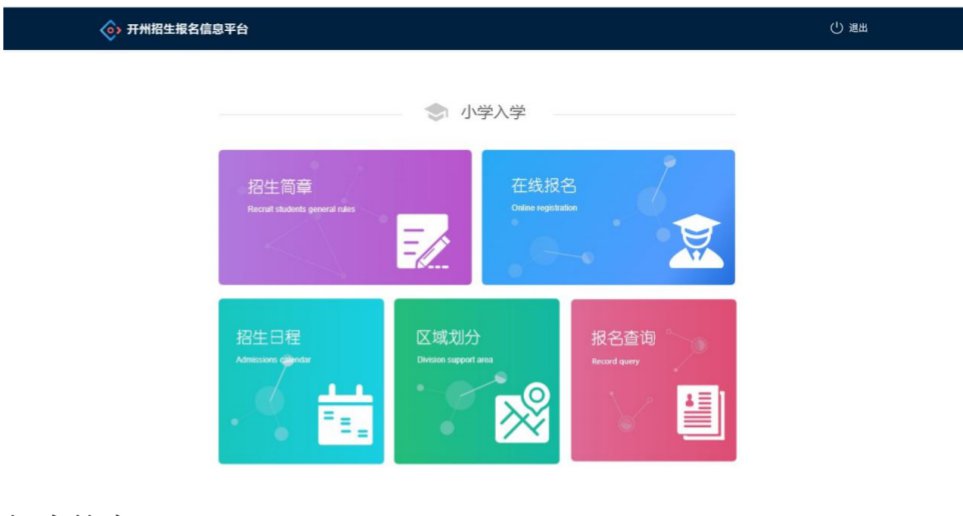Click the Admissions calendar subtitle text

273,359
